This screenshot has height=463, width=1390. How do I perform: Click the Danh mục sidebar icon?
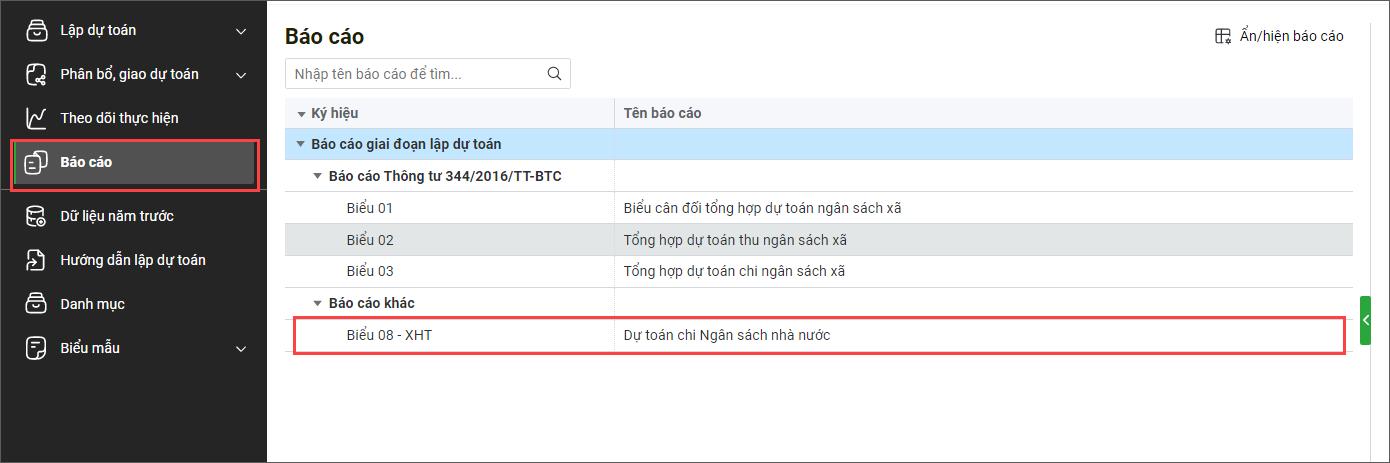pos(36,304)
